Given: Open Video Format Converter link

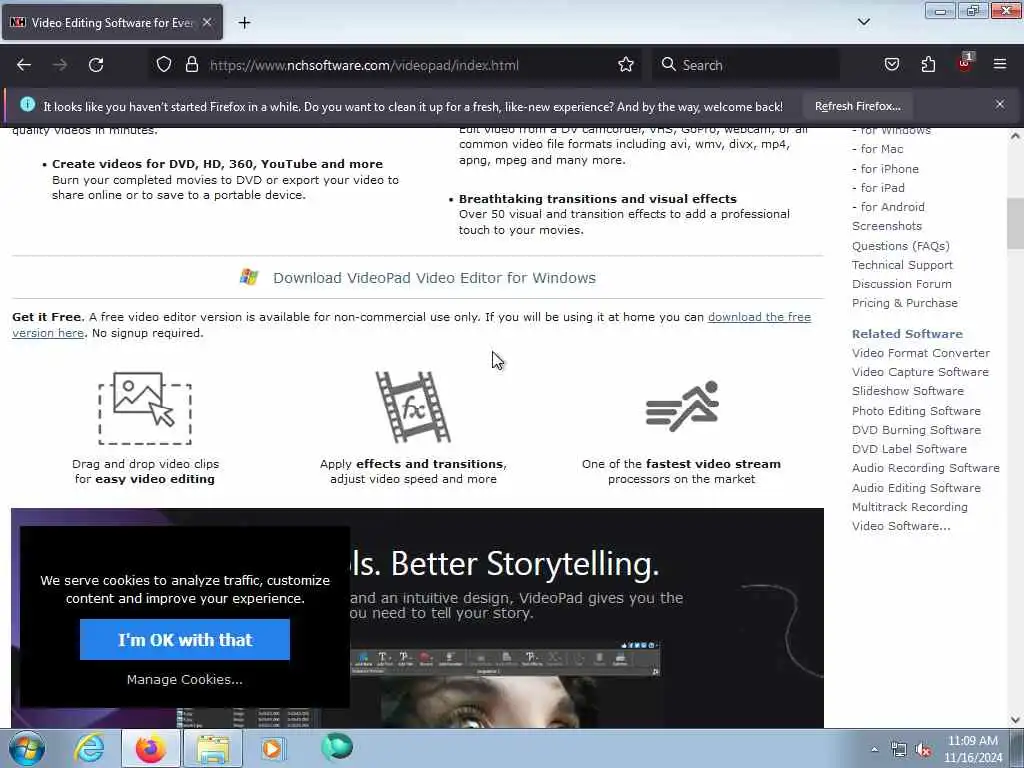Looking at the screenshot, I should [x=921, y=353].
